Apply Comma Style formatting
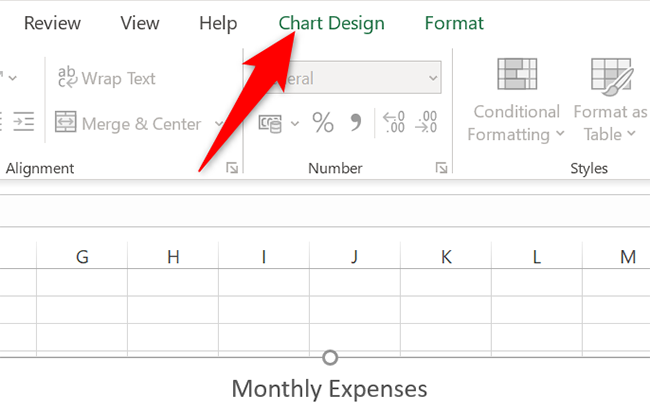Image resolution: width=650 pixels, height=413 pixels. click(x=355, y=122)
